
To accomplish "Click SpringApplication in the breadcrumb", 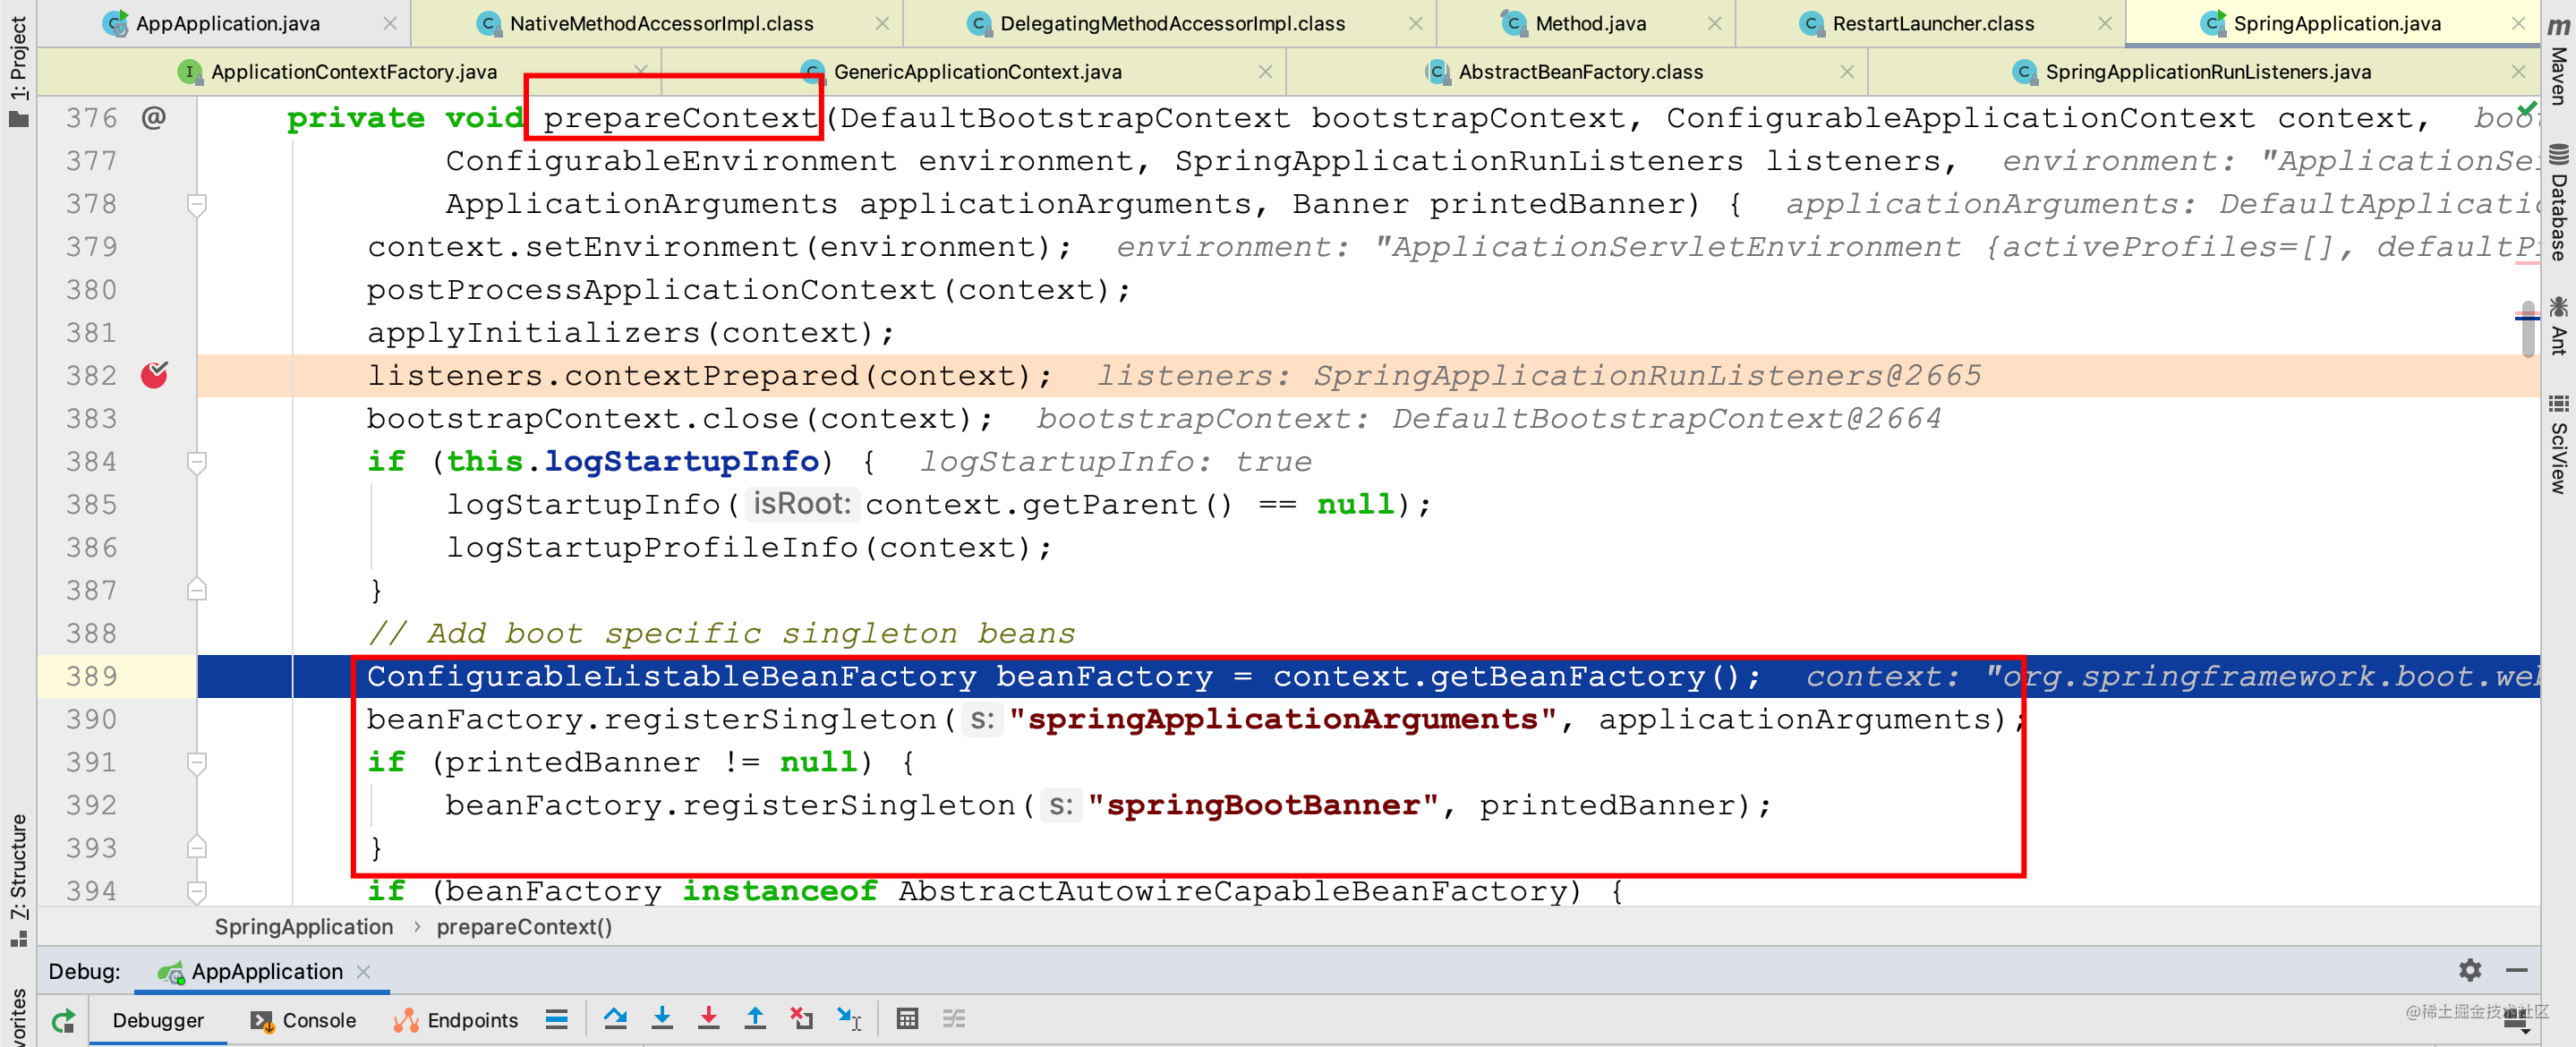I will coord(304,927).
